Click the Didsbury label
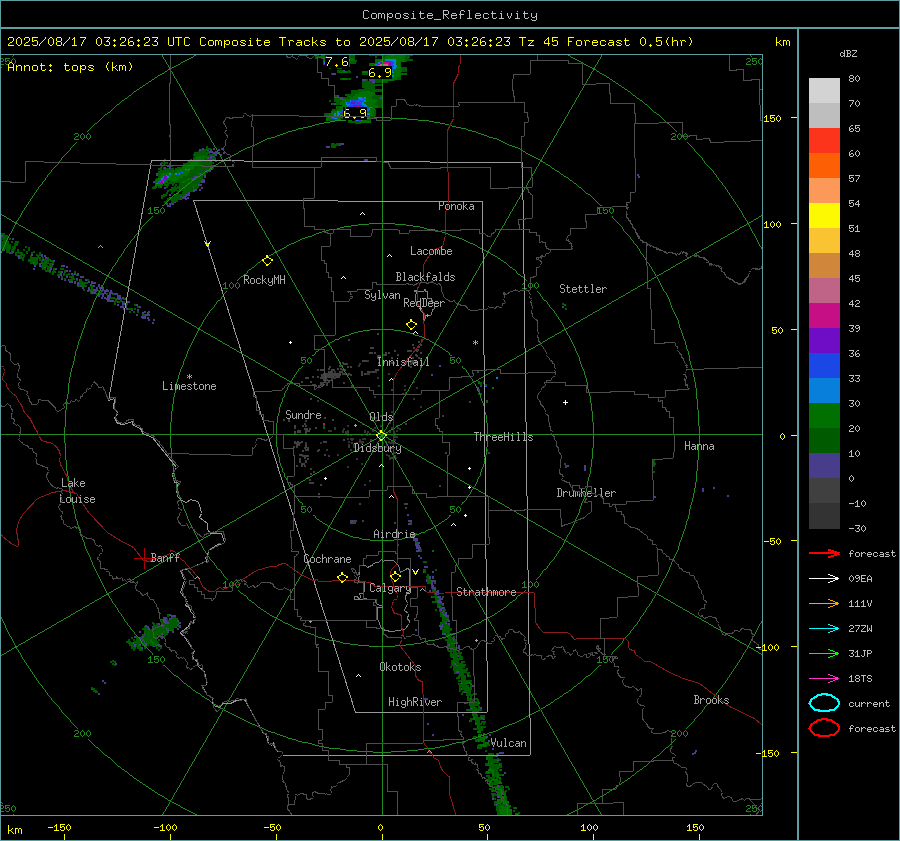 click(x=377, y=448)
